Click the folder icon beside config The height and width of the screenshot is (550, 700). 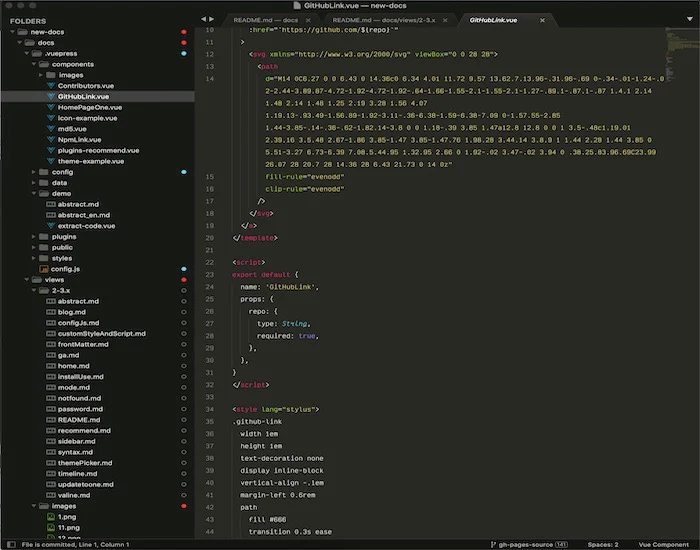pos(44,172)
